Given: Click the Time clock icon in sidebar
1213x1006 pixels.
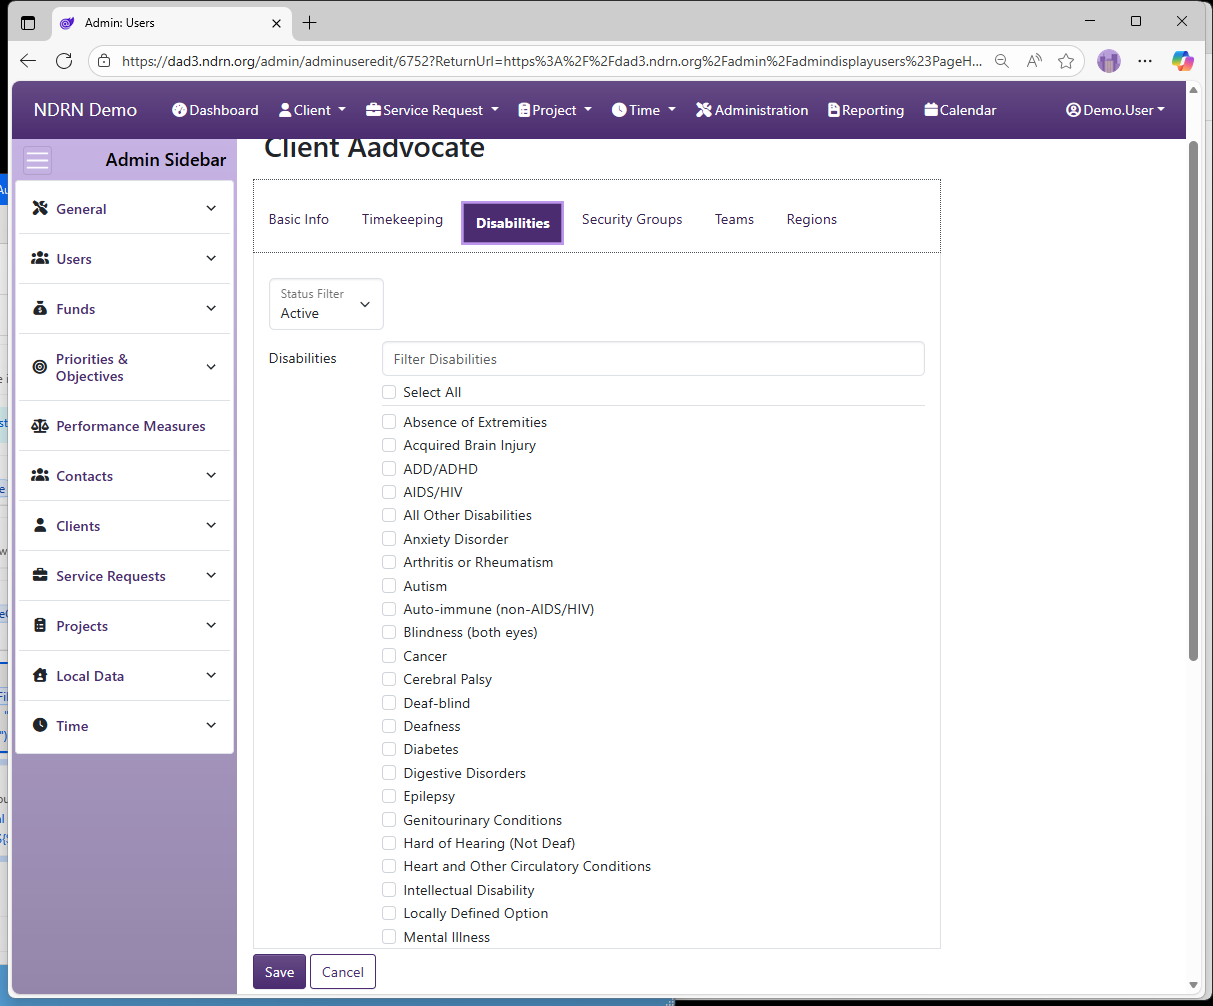Looking at the screenshot, I should pos(40,725).
